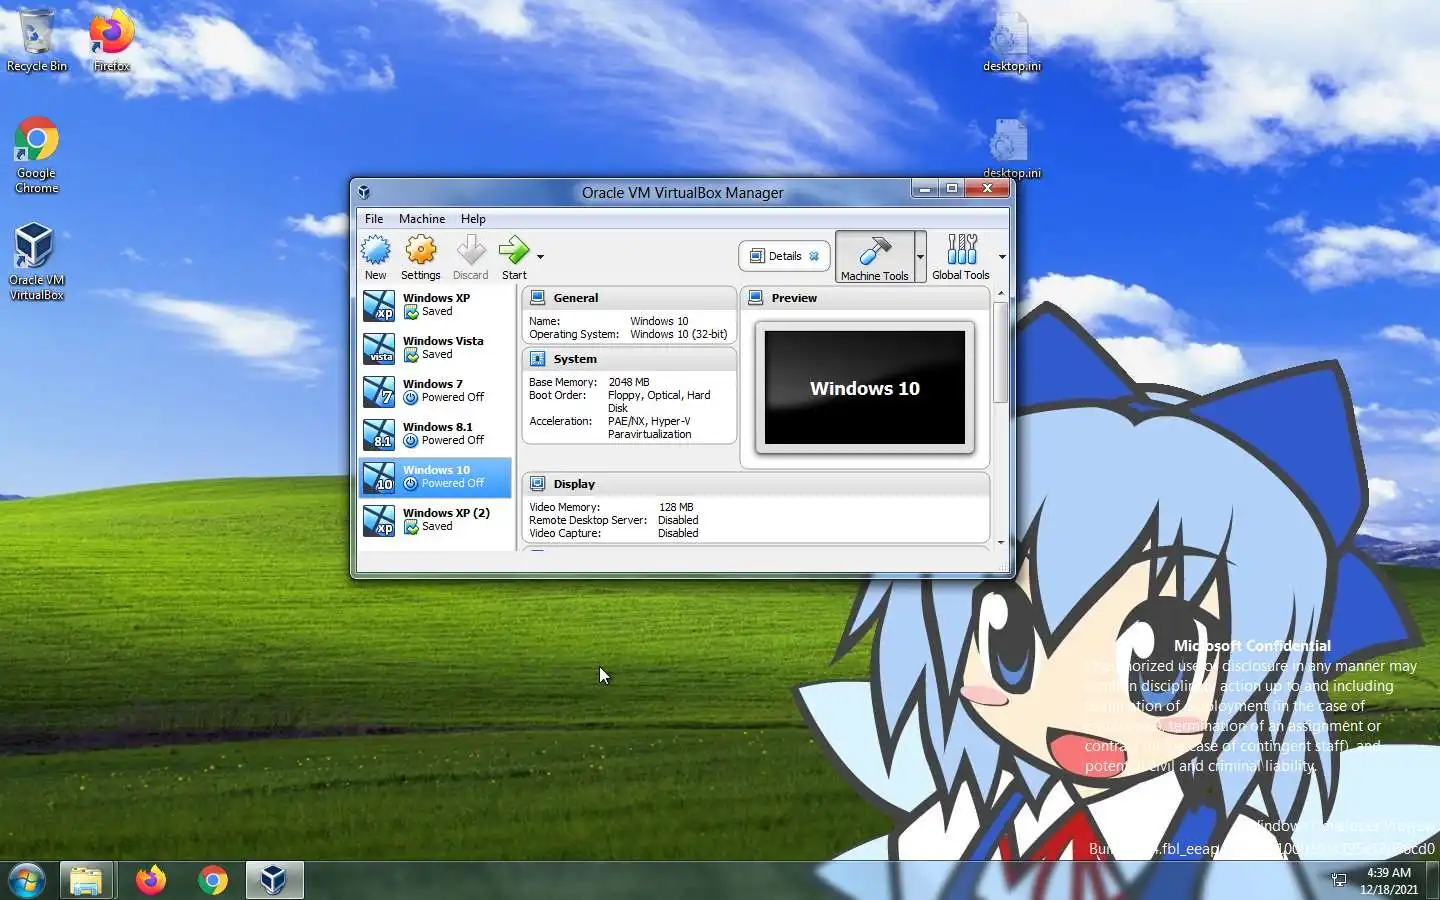Select the Windows Vista virtual machine

(435, 348)
